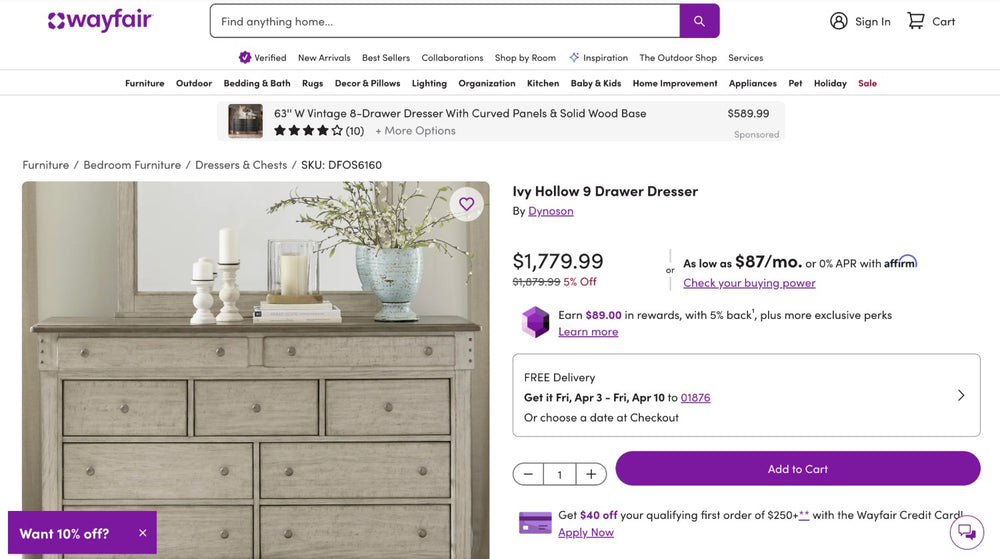Viewport: 1000px width, 559px height.
Task: Click the purple search magnifier button
Action: (x=699, y=21)
